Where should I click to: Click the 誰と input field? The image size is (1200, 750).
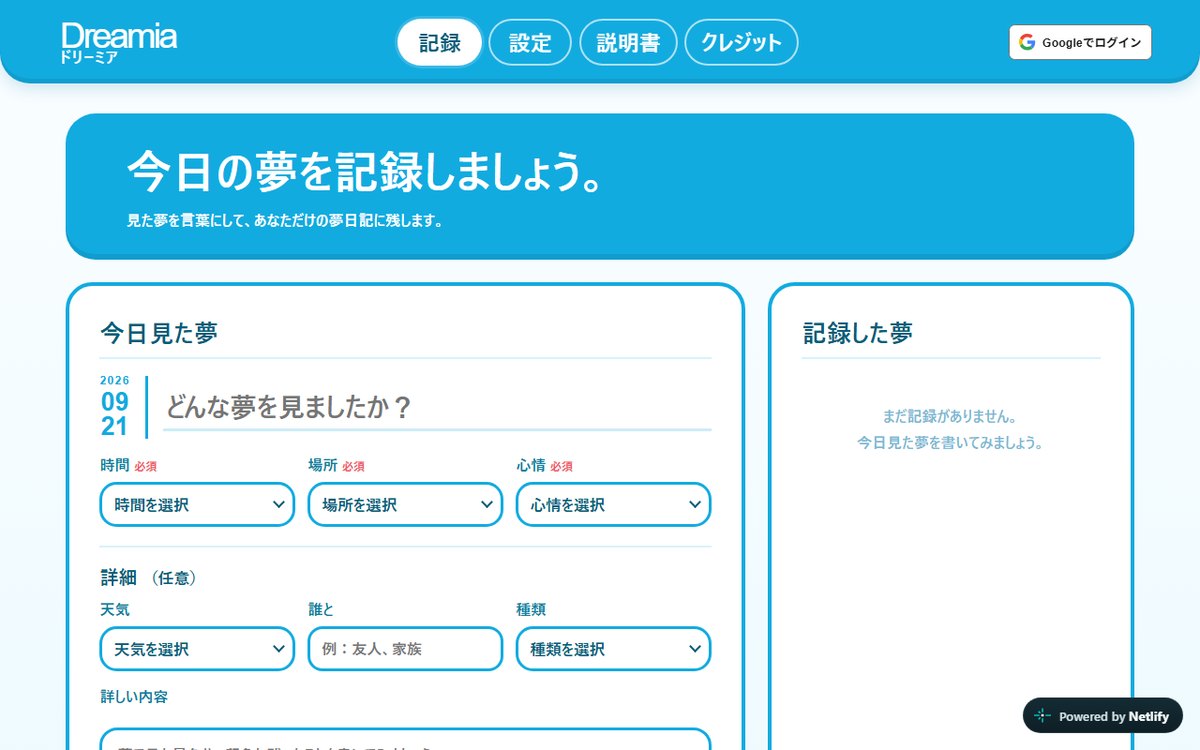(x=405, y=649)
